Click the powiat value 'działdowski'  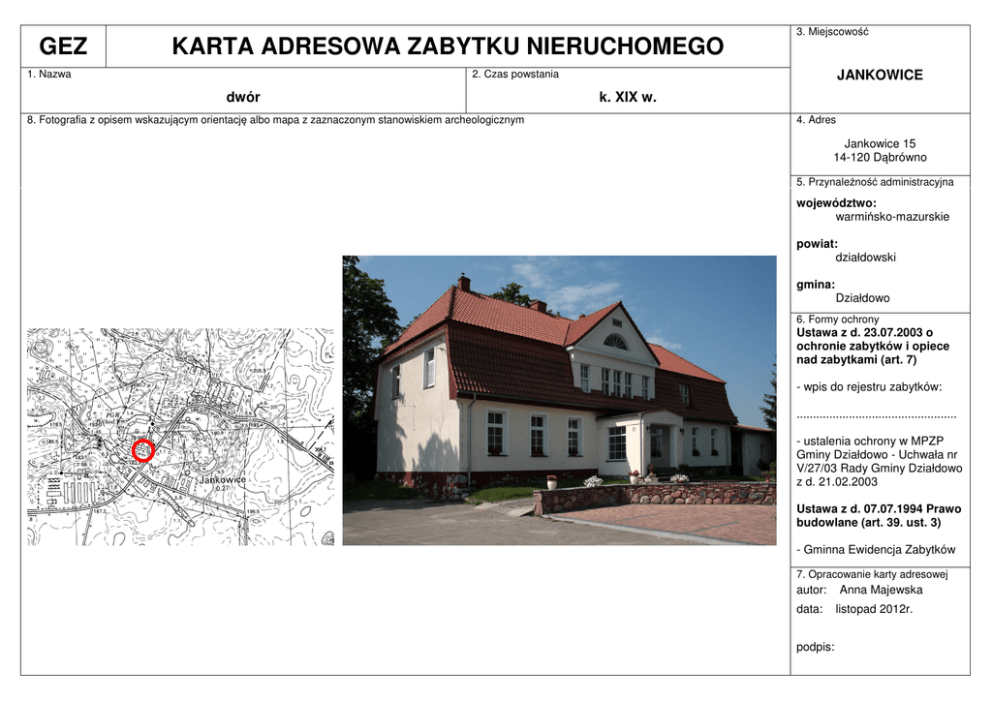tap(865, 257)
